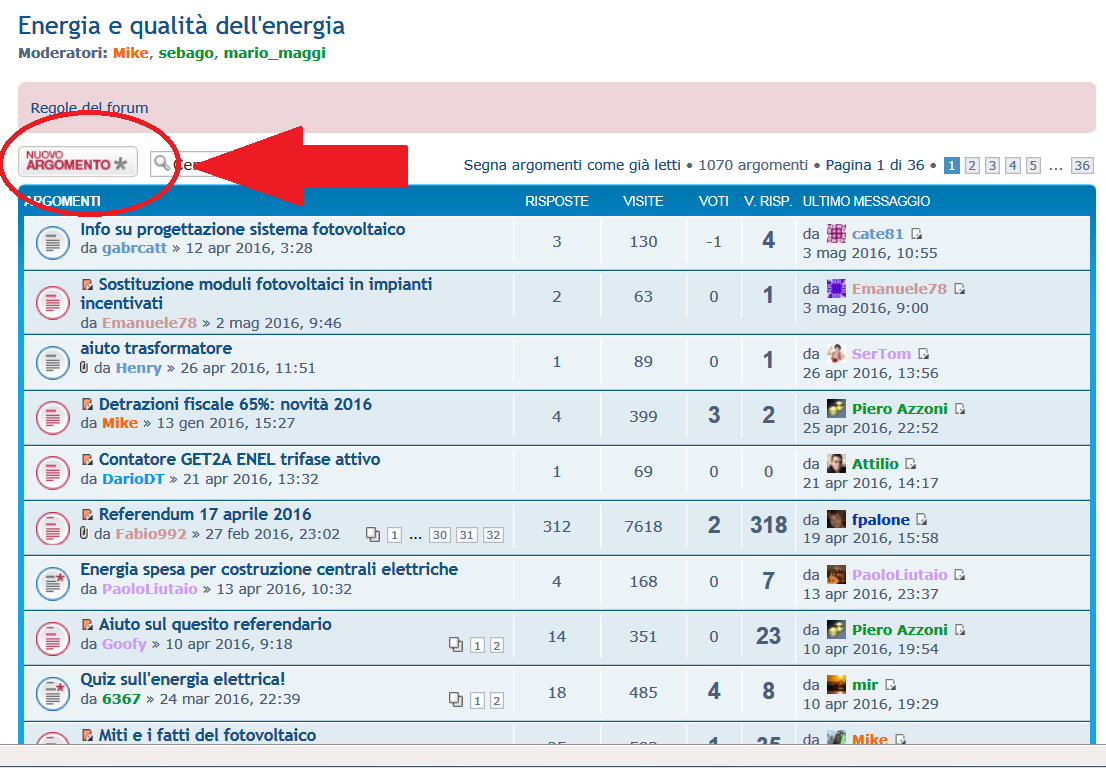Click unread topic icon for Quiz sull'energia elettrica
The image size is (1106, 768).
point(52,692)
